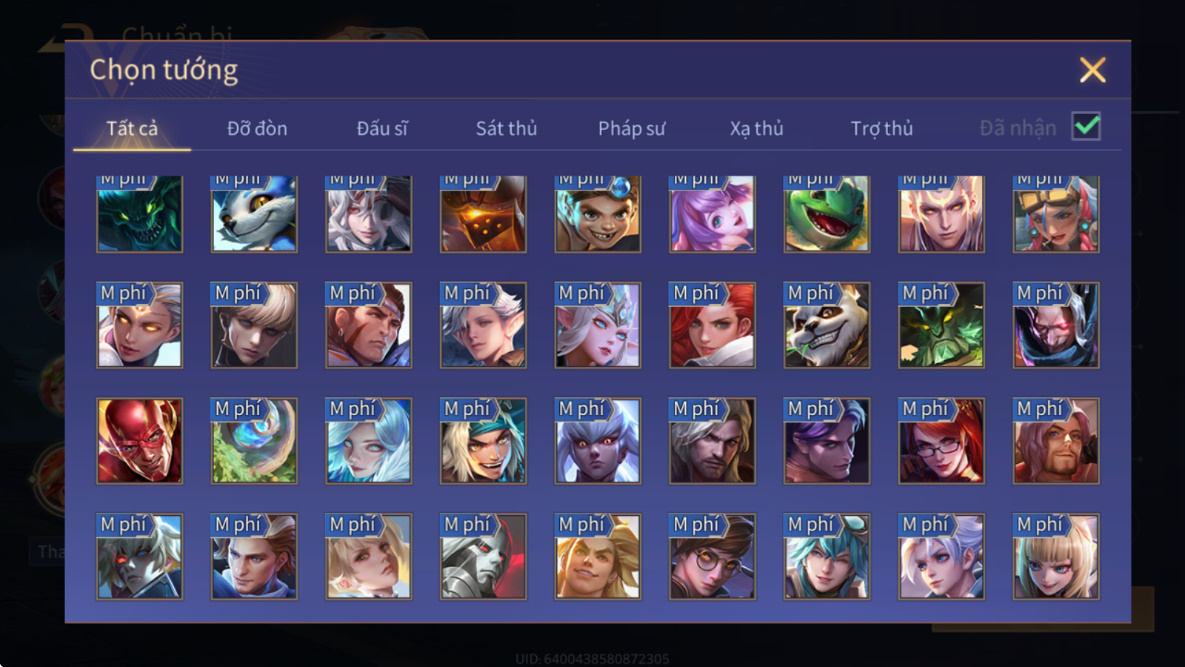The height and width of the screenshot is (667, 1185).
Task: Switch to the Đỡ đòn tab
Action: click(257, 128)
